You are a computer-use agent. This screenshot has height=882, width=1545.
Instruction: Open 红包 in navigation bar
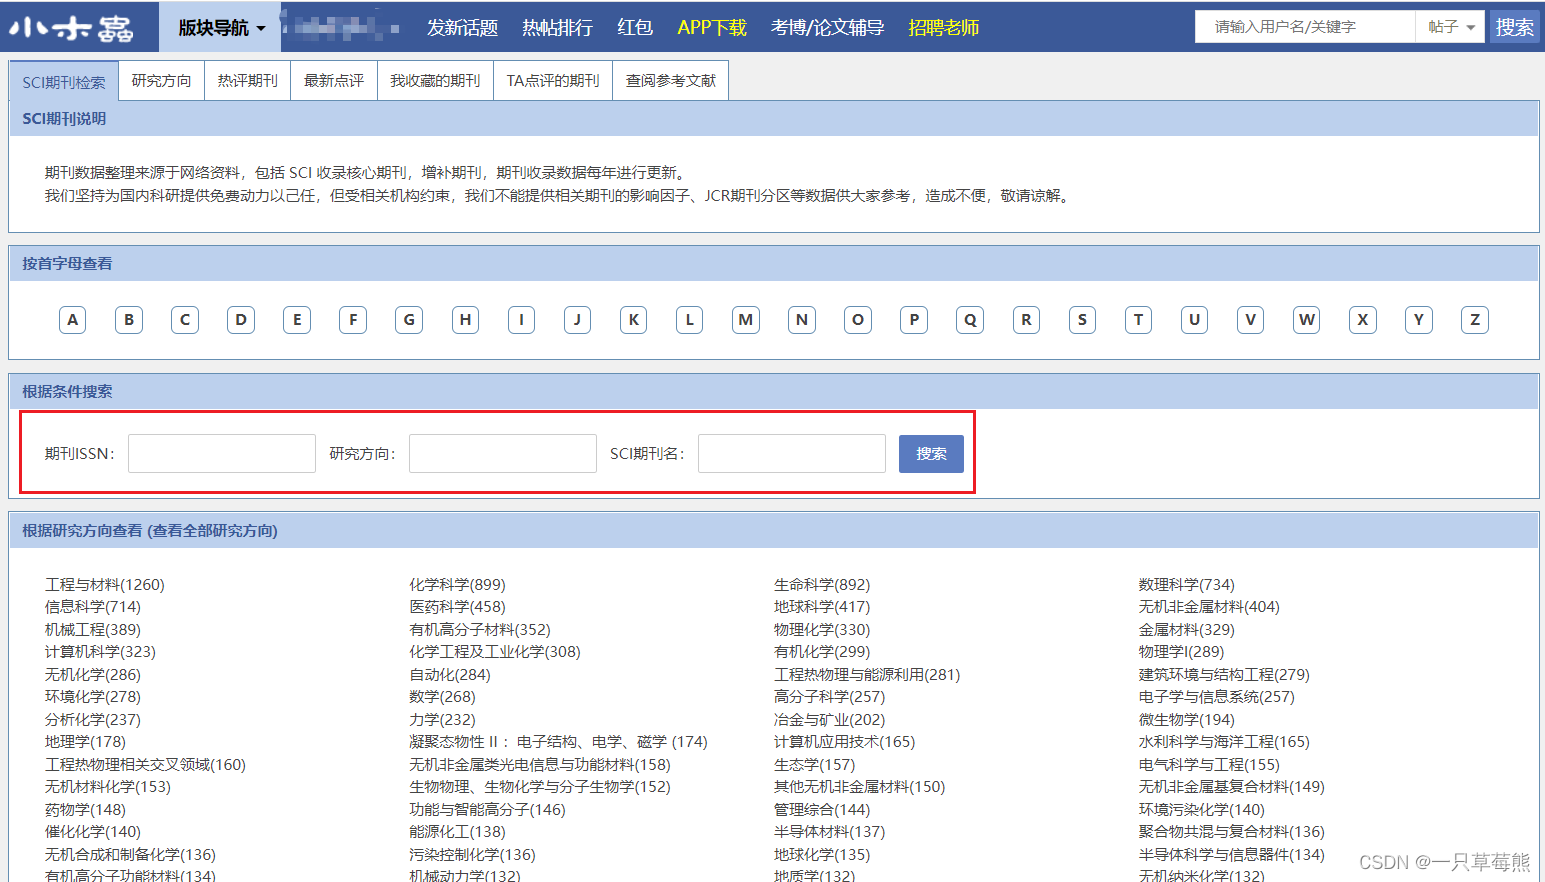tap(635, 28)
